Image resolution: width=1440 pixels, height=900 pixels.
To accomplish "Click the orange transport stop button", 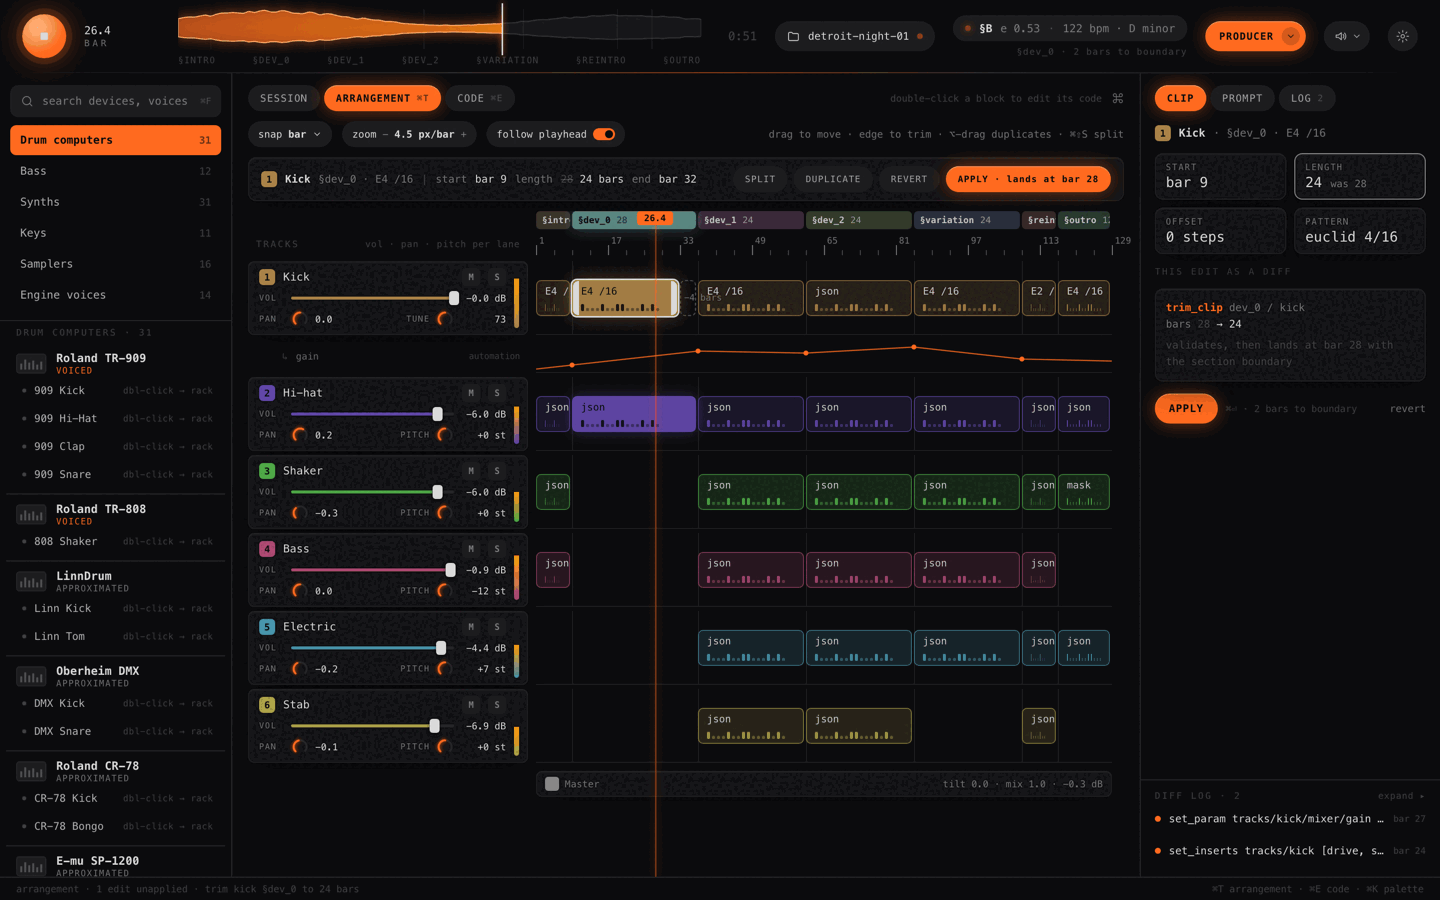I will pyautogui.click(x=44, y=36).
